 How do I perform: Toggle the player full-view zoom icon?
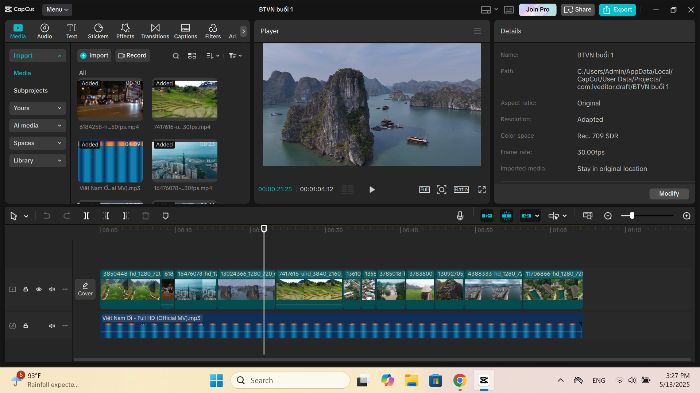(442, 190)
